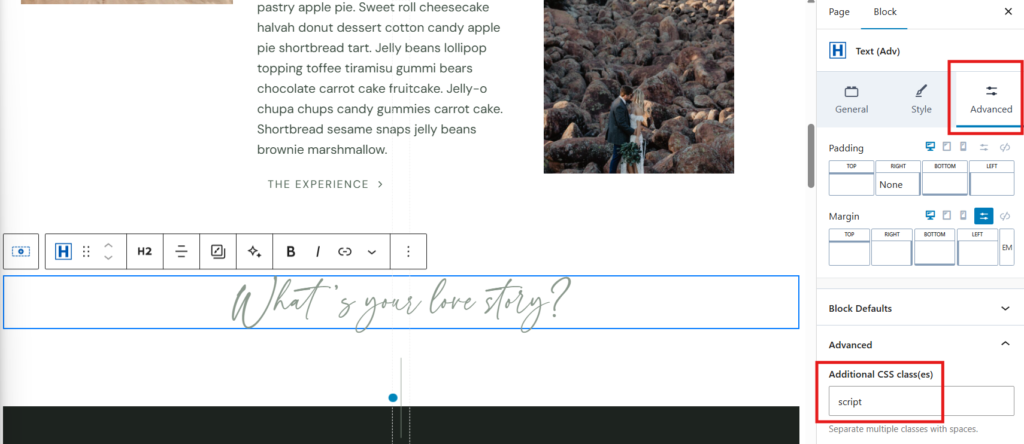Screen dimensions: 1024x444
Task: Switch to the Page tab
Action: [839, 12]
